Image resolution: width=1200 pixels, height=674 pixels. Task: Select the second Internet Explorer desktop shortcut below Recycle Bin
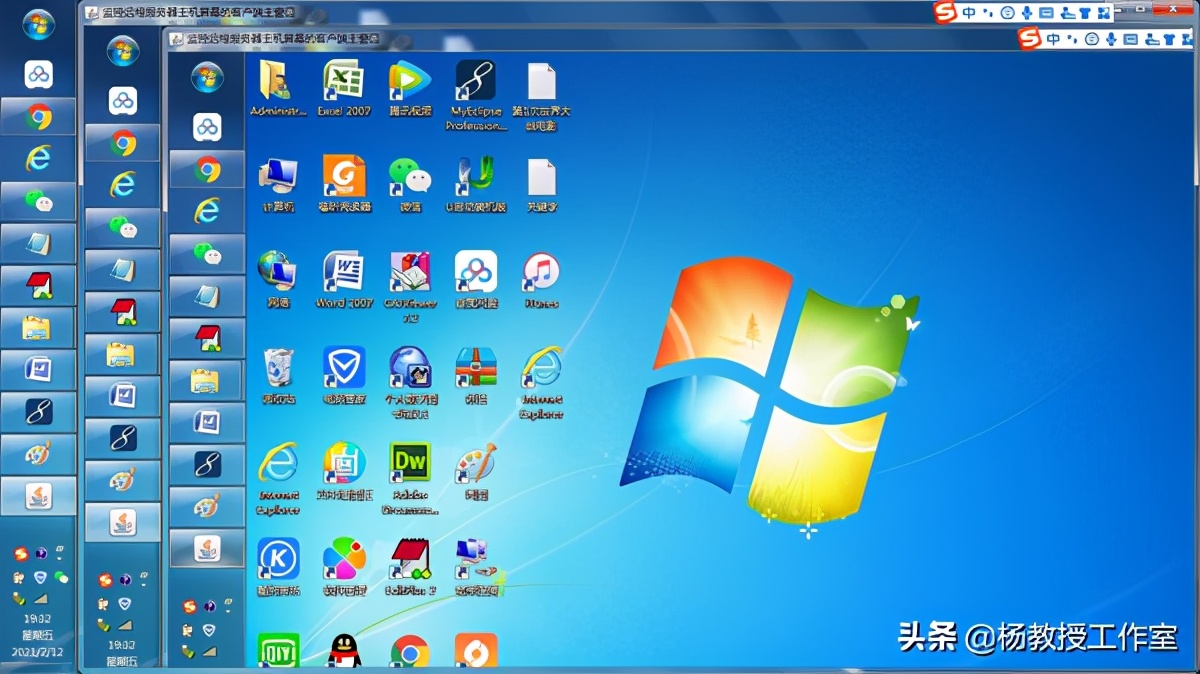click(x=277, y=478)
